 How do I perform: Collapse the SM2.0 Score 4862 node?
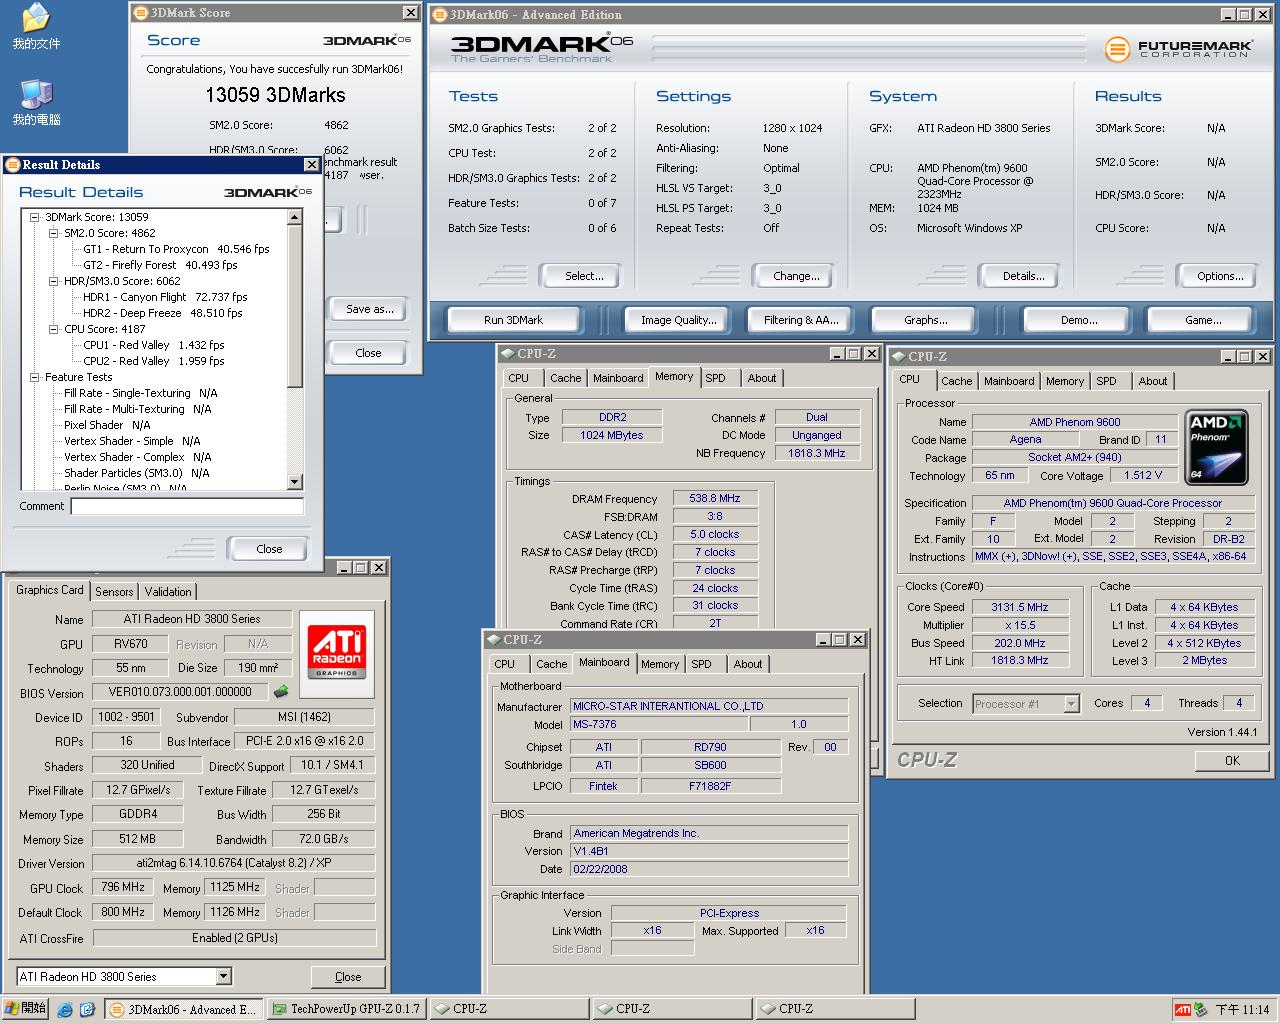click(x=54, y=233)
